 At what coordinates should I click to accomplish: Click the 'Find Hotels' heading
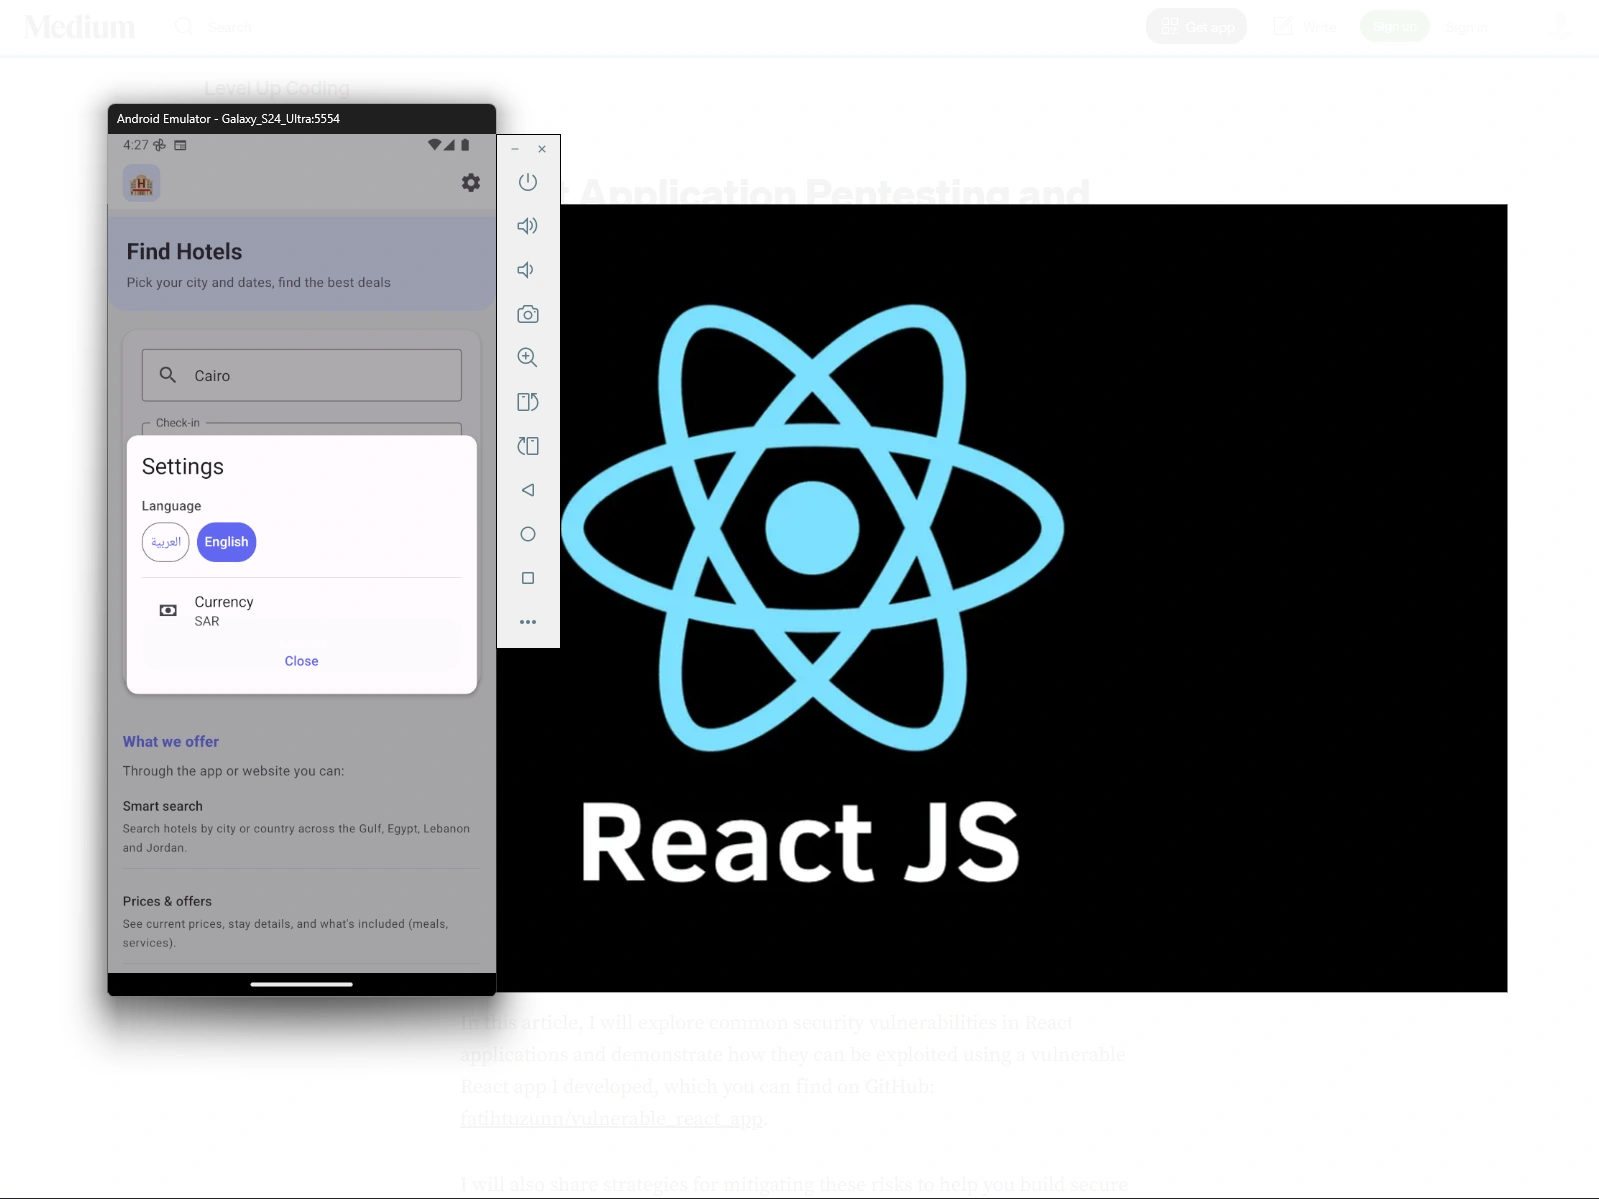[185, 252]
